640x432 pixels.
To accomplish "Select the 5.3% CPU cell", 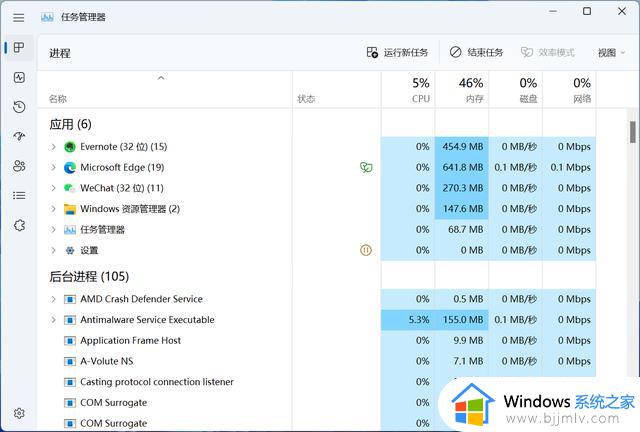I will point(408,320).
